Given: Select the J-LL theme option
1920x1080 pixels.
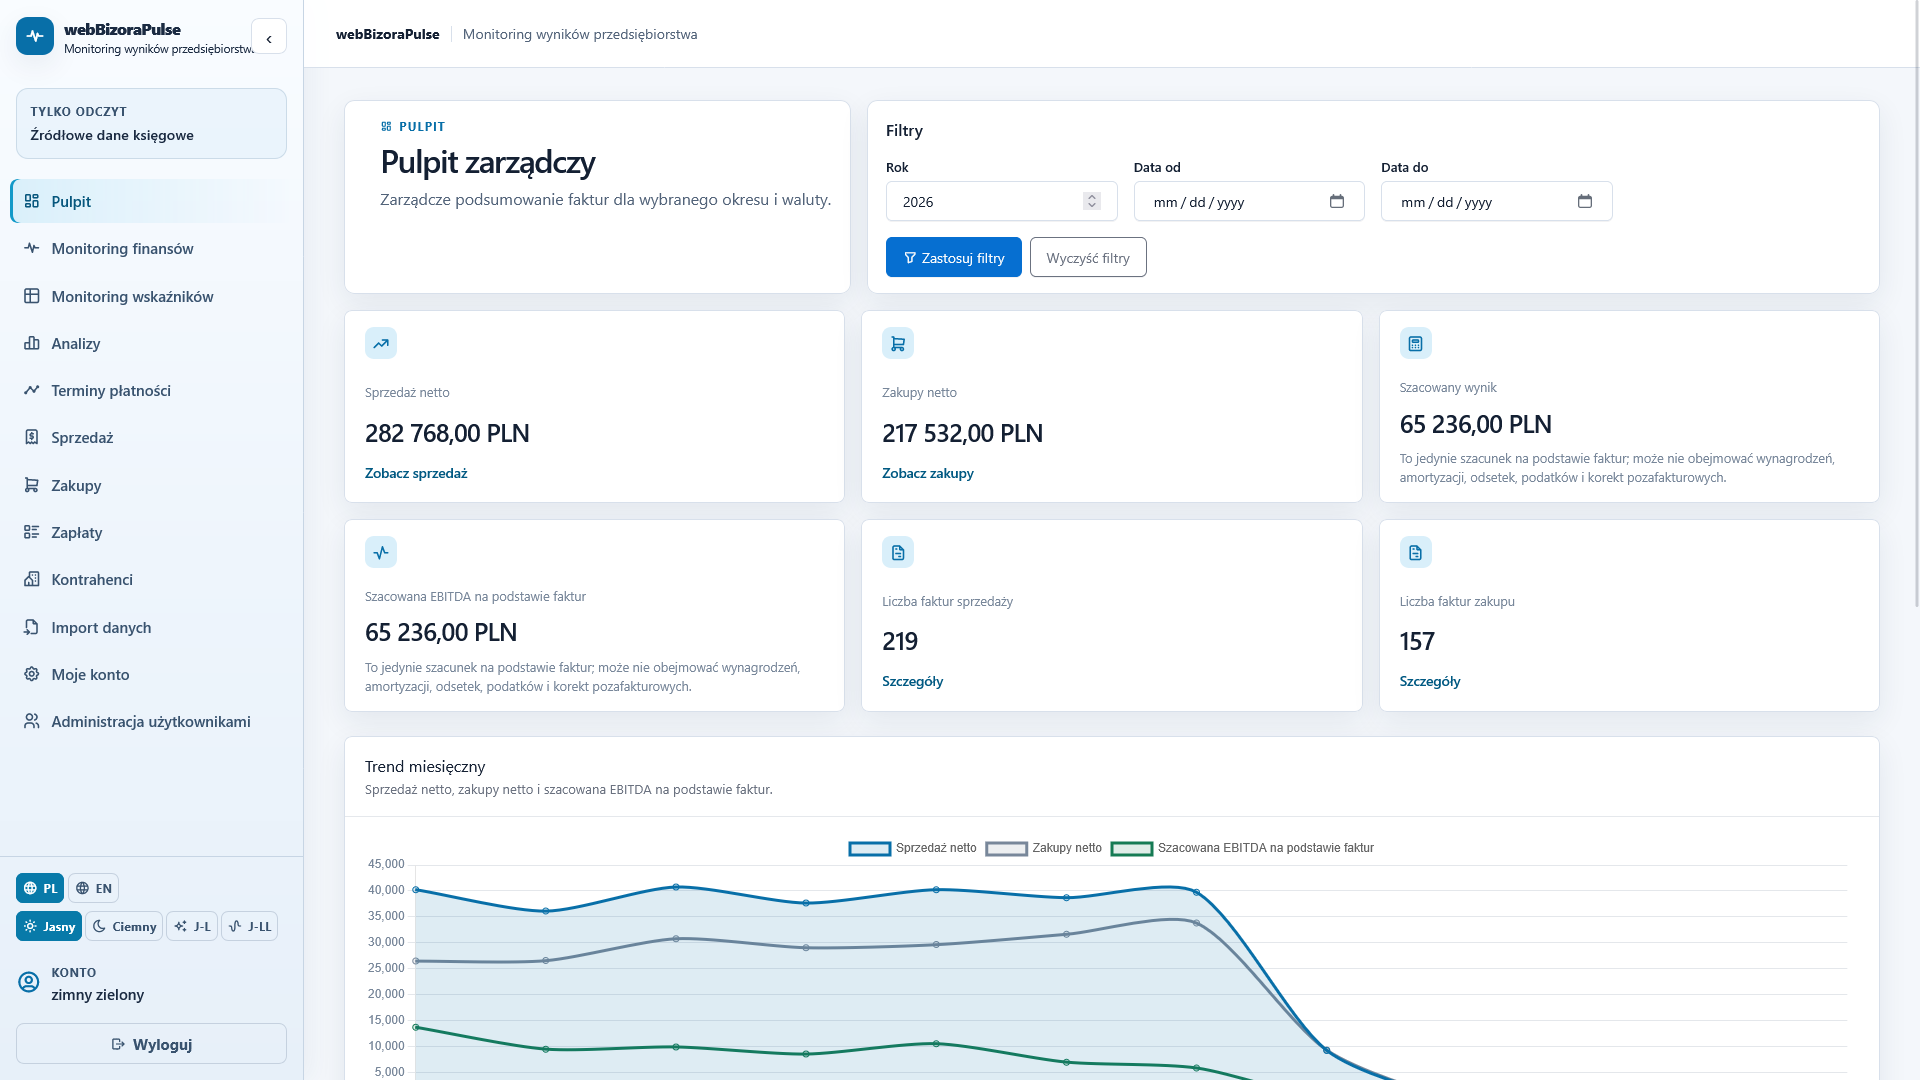Looking at the screenshot, I should coord(249,926).
